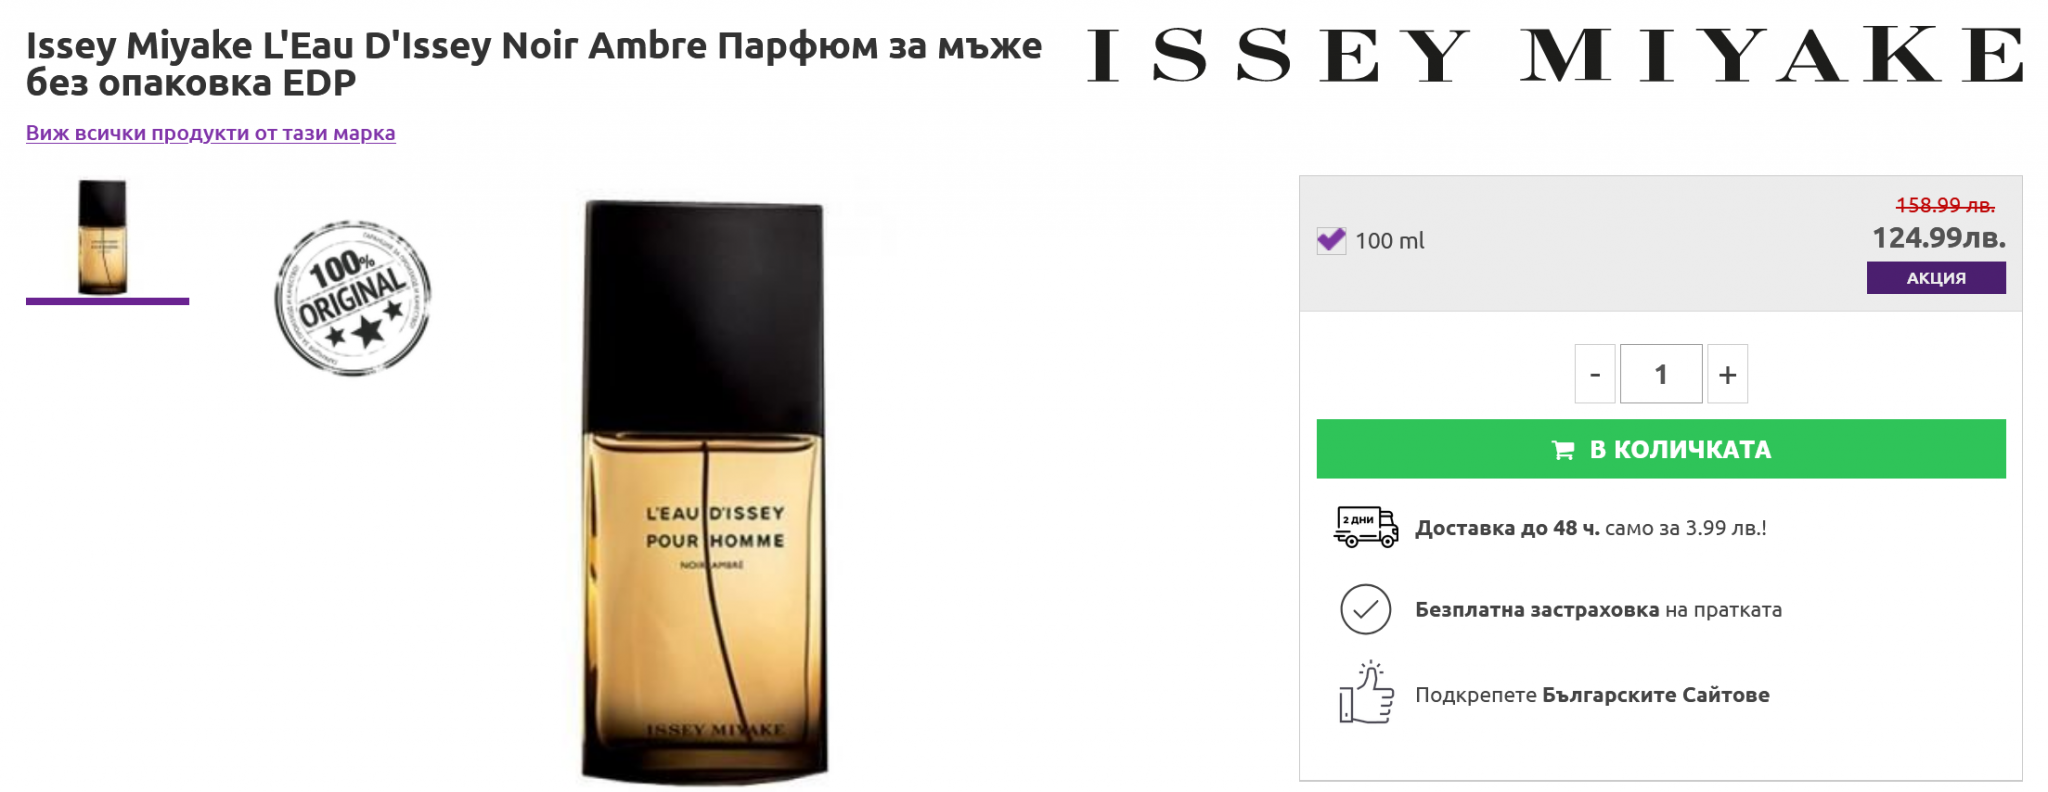
Task: Click the quantity input field
Action: pyautogui.click(x=1661, y=374)
